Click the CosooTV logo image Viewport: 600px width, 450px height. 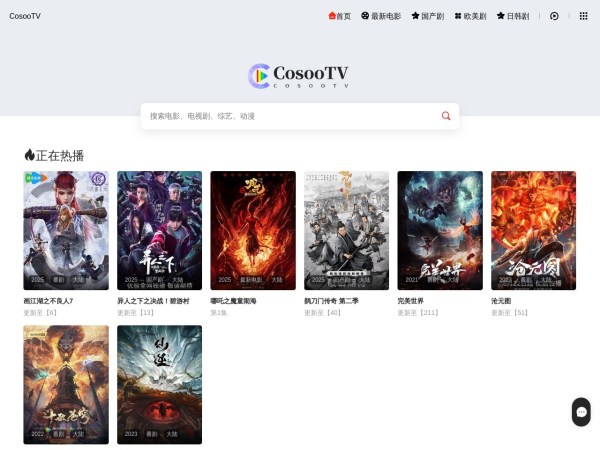pos(299,76)
